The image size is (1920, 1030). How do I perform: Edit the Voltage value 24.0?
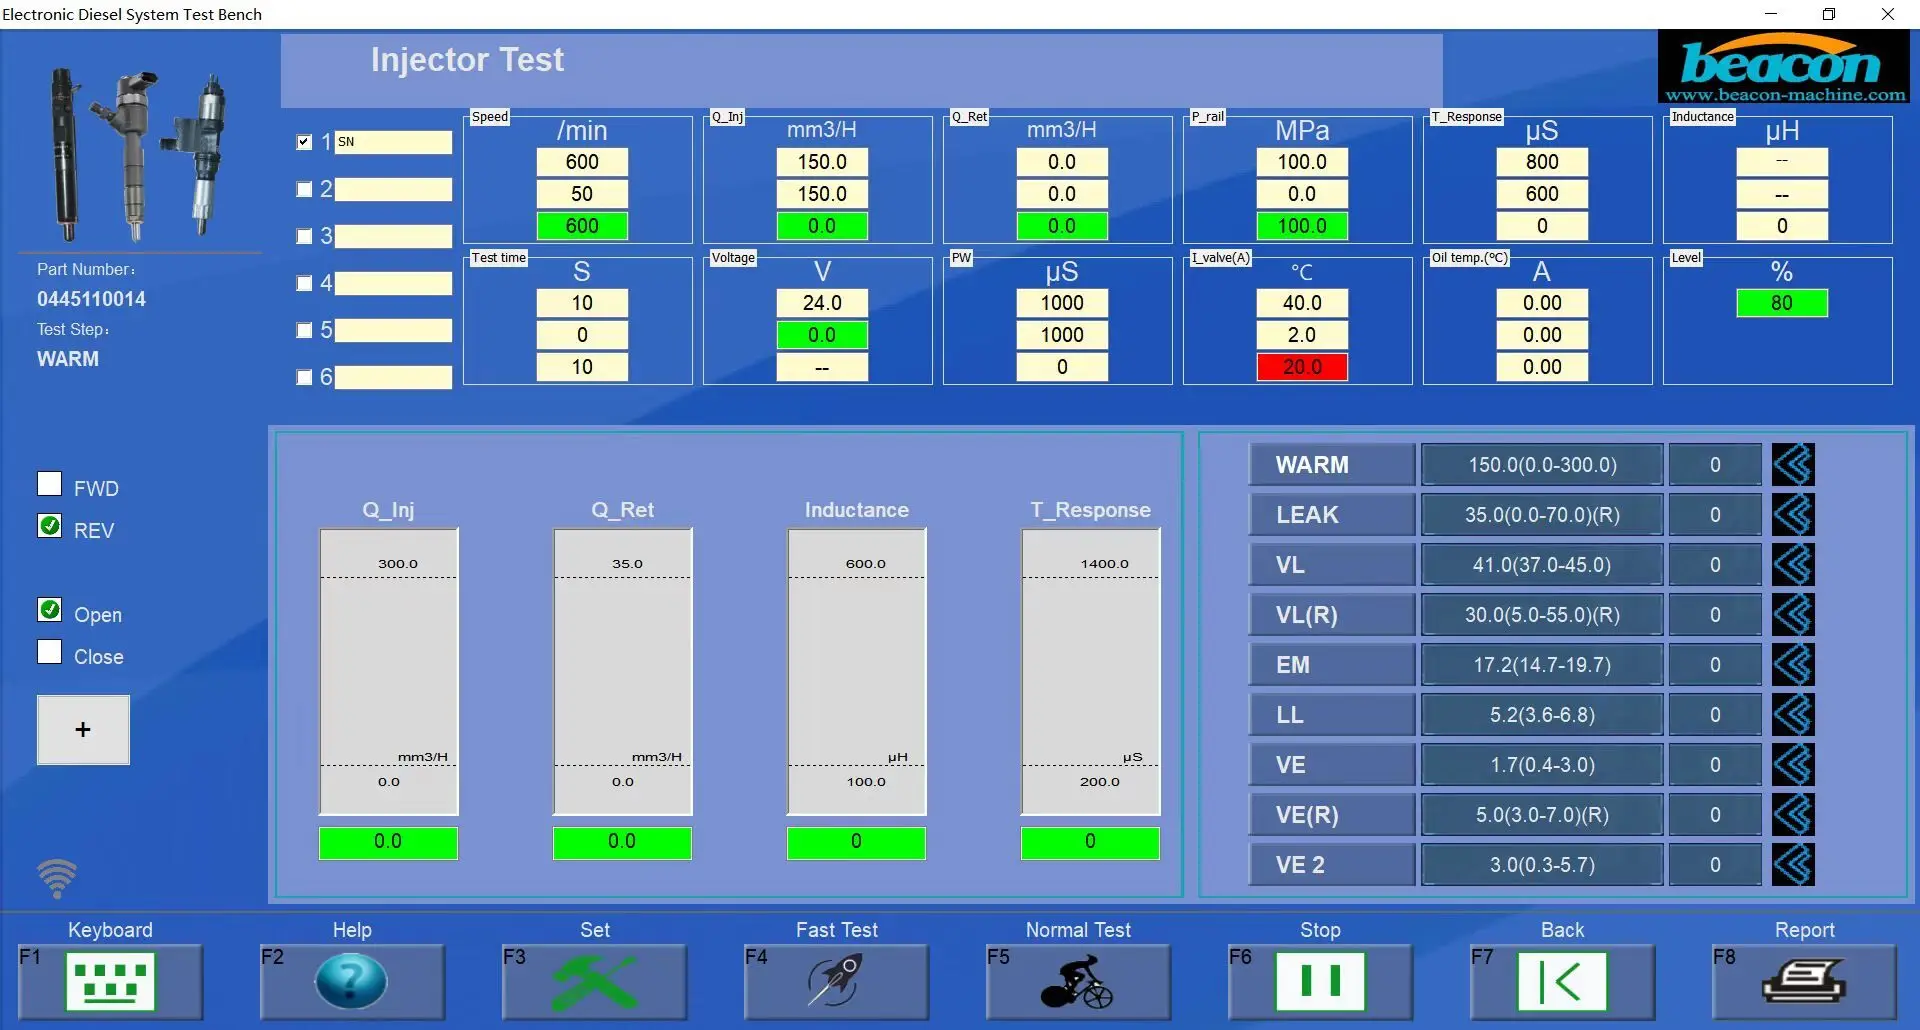pyautogui.click(x=822, y=303)
